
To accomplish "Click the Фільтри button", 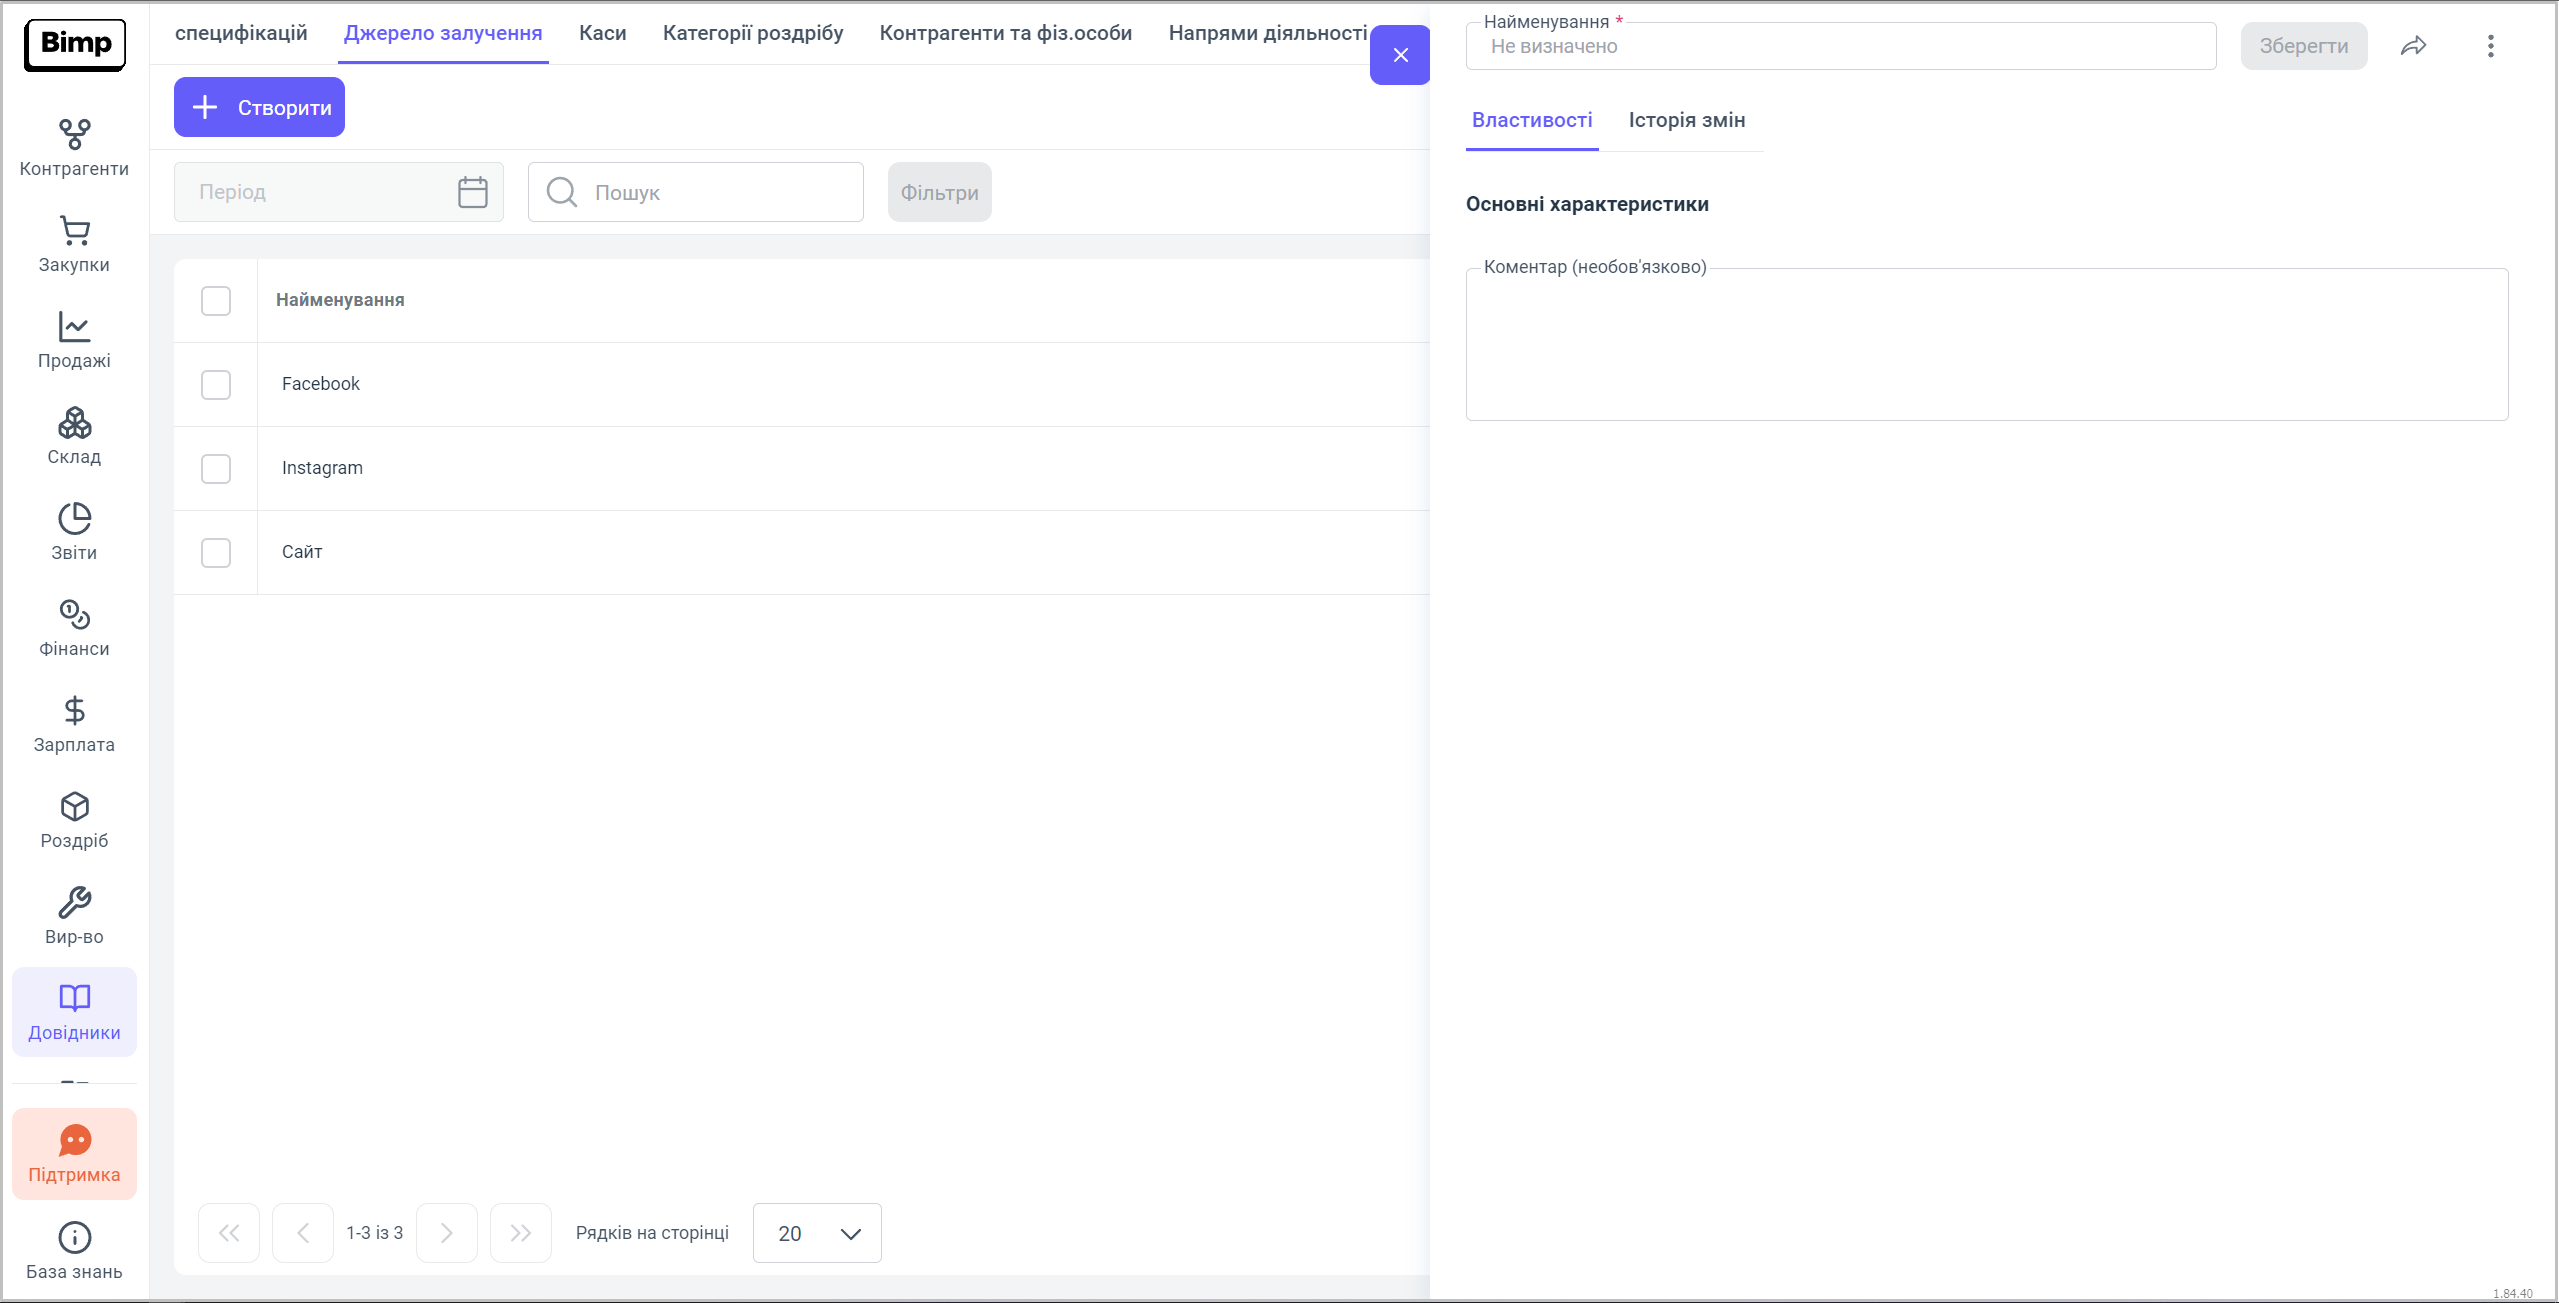I will [x=939, y=192].
